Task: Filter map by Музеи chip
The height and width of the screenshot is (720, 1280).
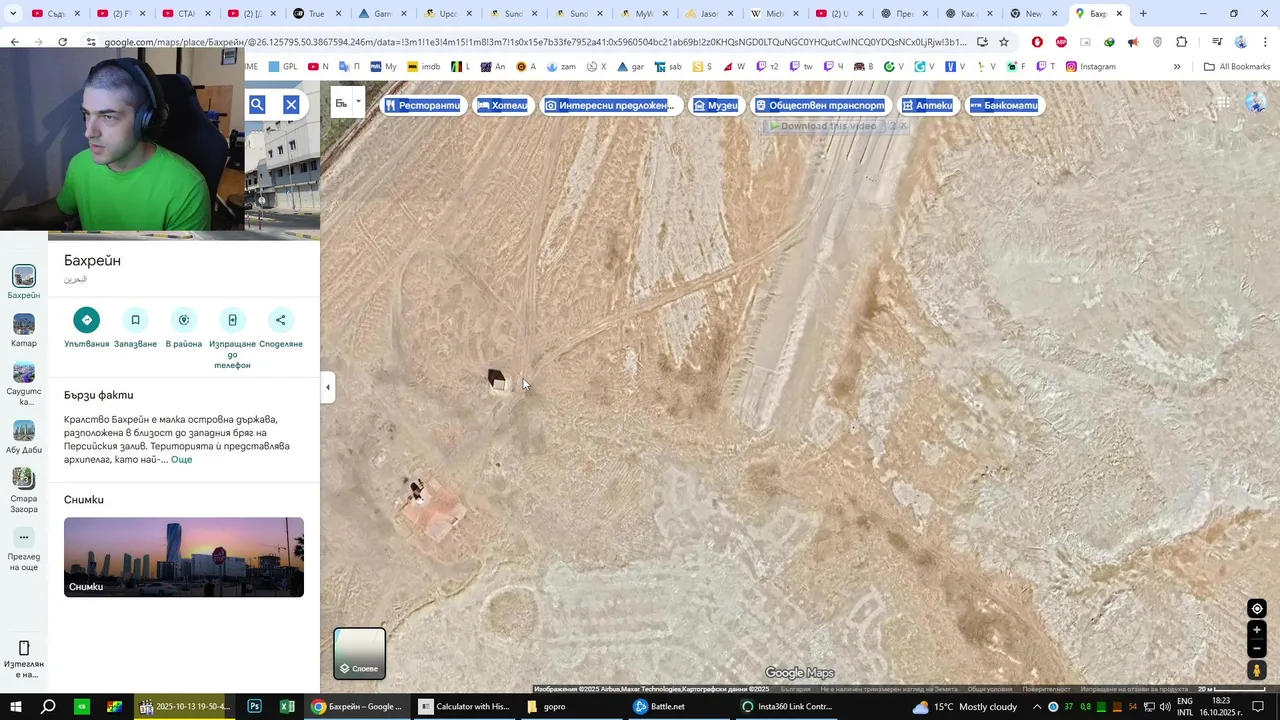Action: [x=716, y=105]
